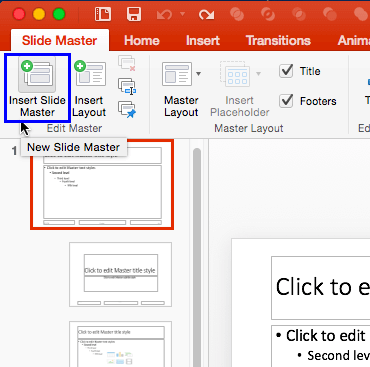Click the yellow minimize window button
The image size is (370, 367).
click(39, 14)
